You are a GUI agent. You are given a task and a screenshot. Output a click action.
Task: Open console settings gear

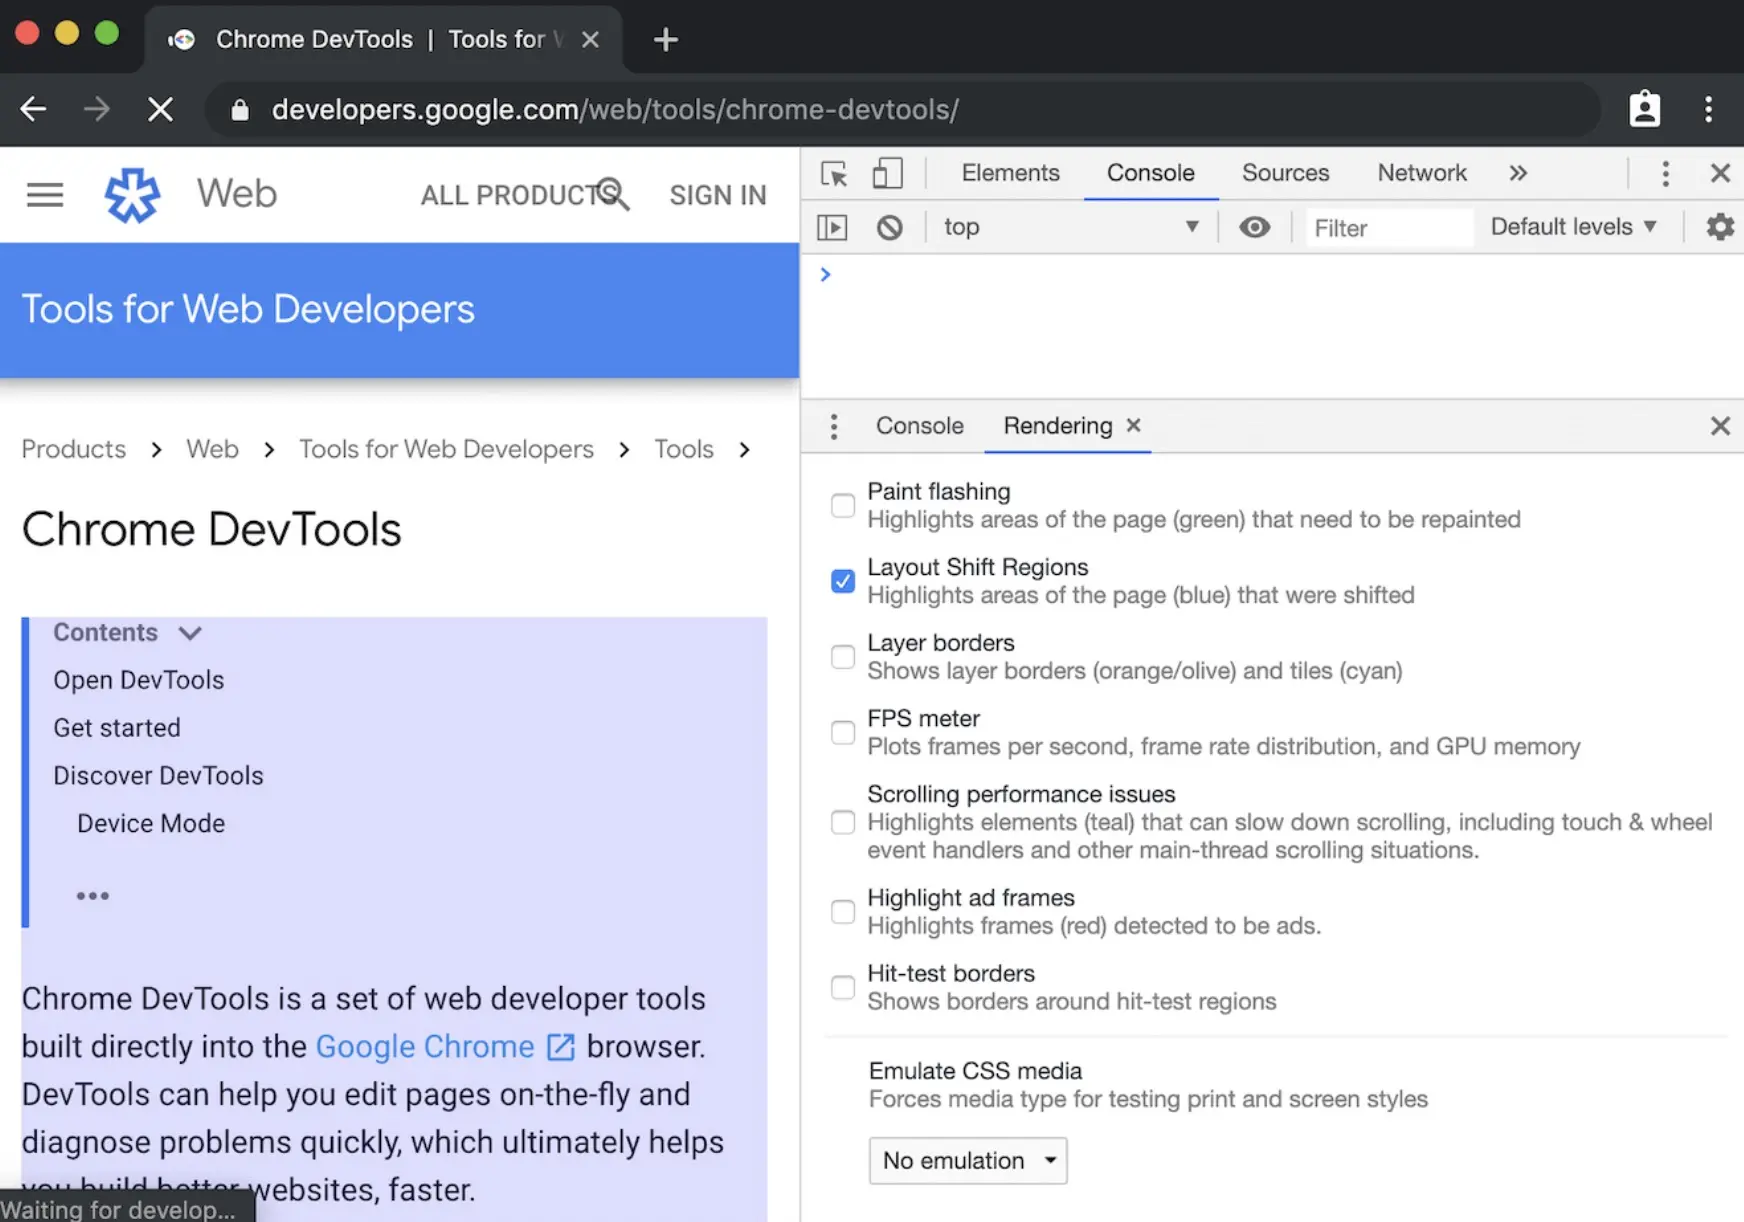click(1719, 228)
